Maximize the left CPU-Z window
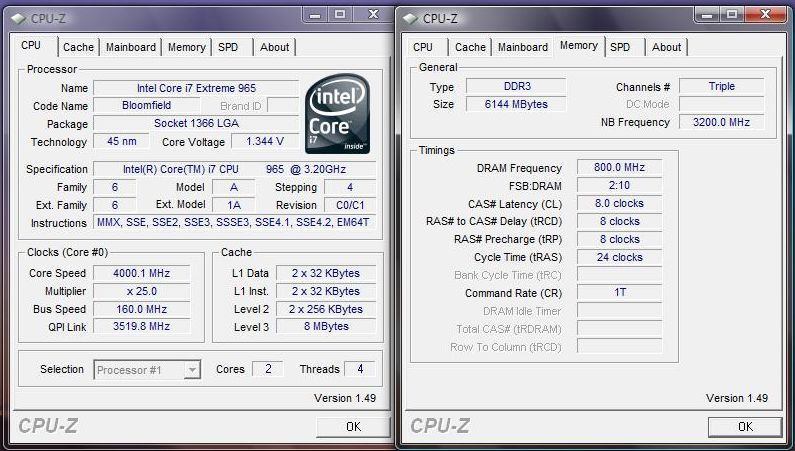This screenshot has width=795, height=451. (340, 15)
